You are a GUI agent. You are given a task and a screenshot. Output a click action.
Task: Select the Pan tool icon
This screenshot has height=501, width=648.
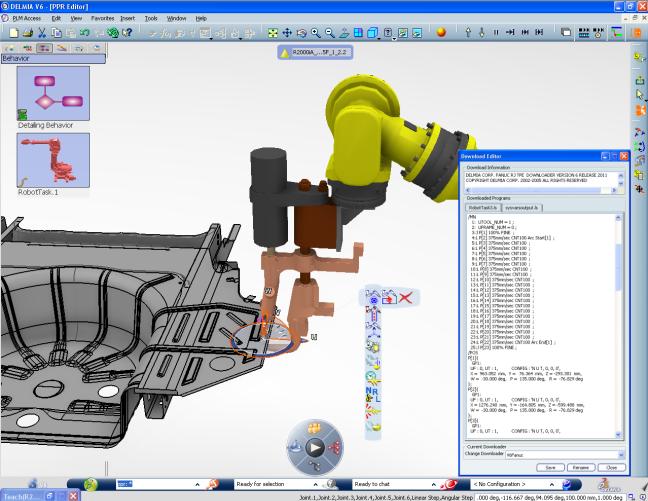[287, 33]
